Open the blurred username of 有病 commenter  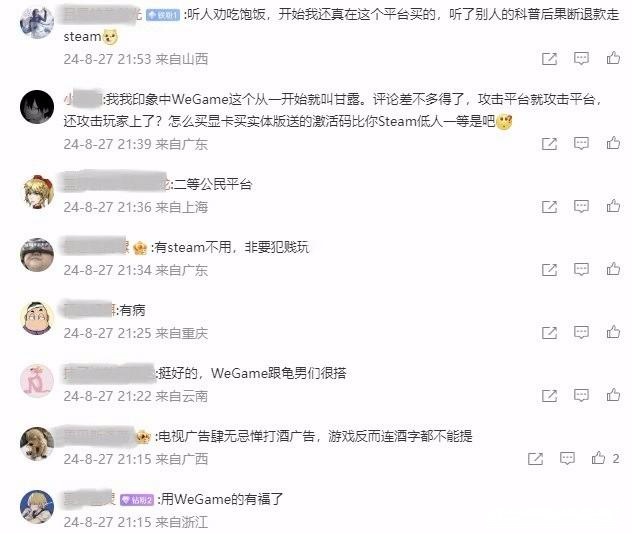pyautogui.click(x=89, y=310)
